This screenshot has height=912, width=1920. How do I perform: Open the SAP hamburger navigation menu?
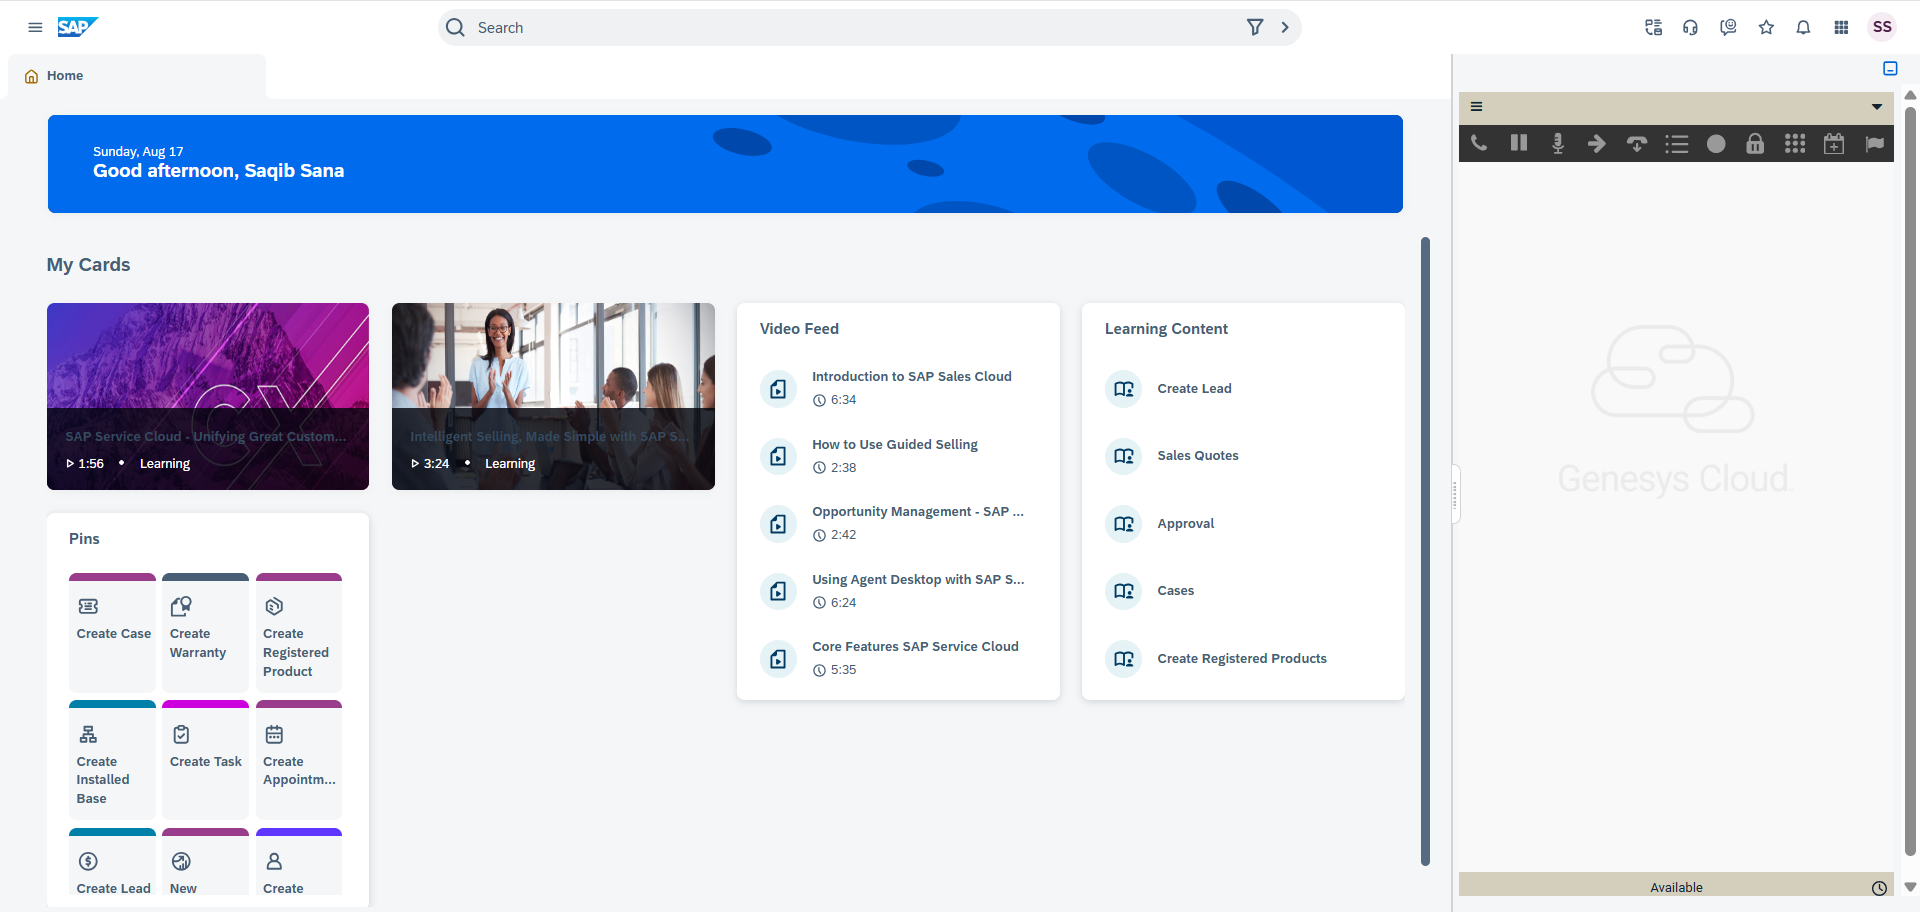(x=35, y=28)
